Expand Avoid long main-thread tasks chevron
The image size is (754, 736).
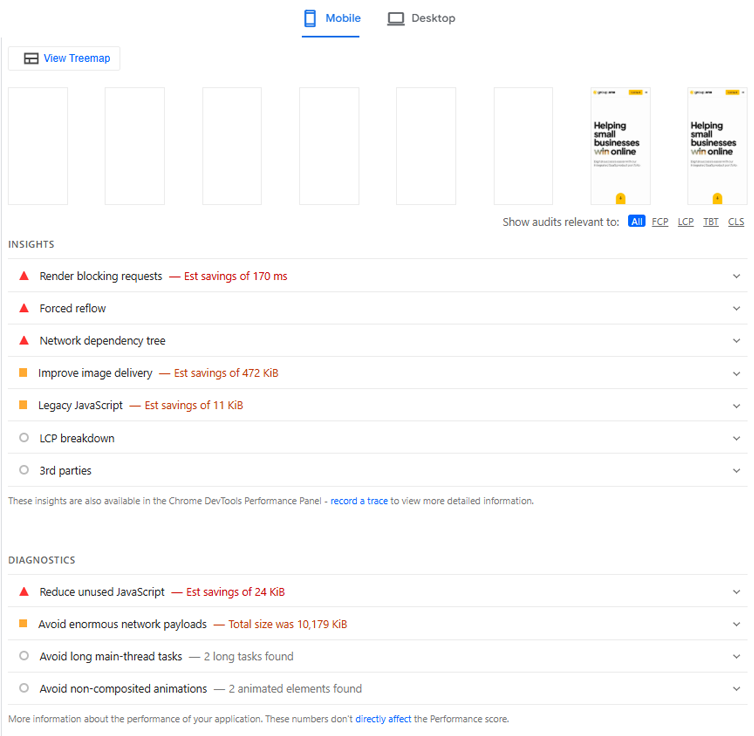click(737, 657)
